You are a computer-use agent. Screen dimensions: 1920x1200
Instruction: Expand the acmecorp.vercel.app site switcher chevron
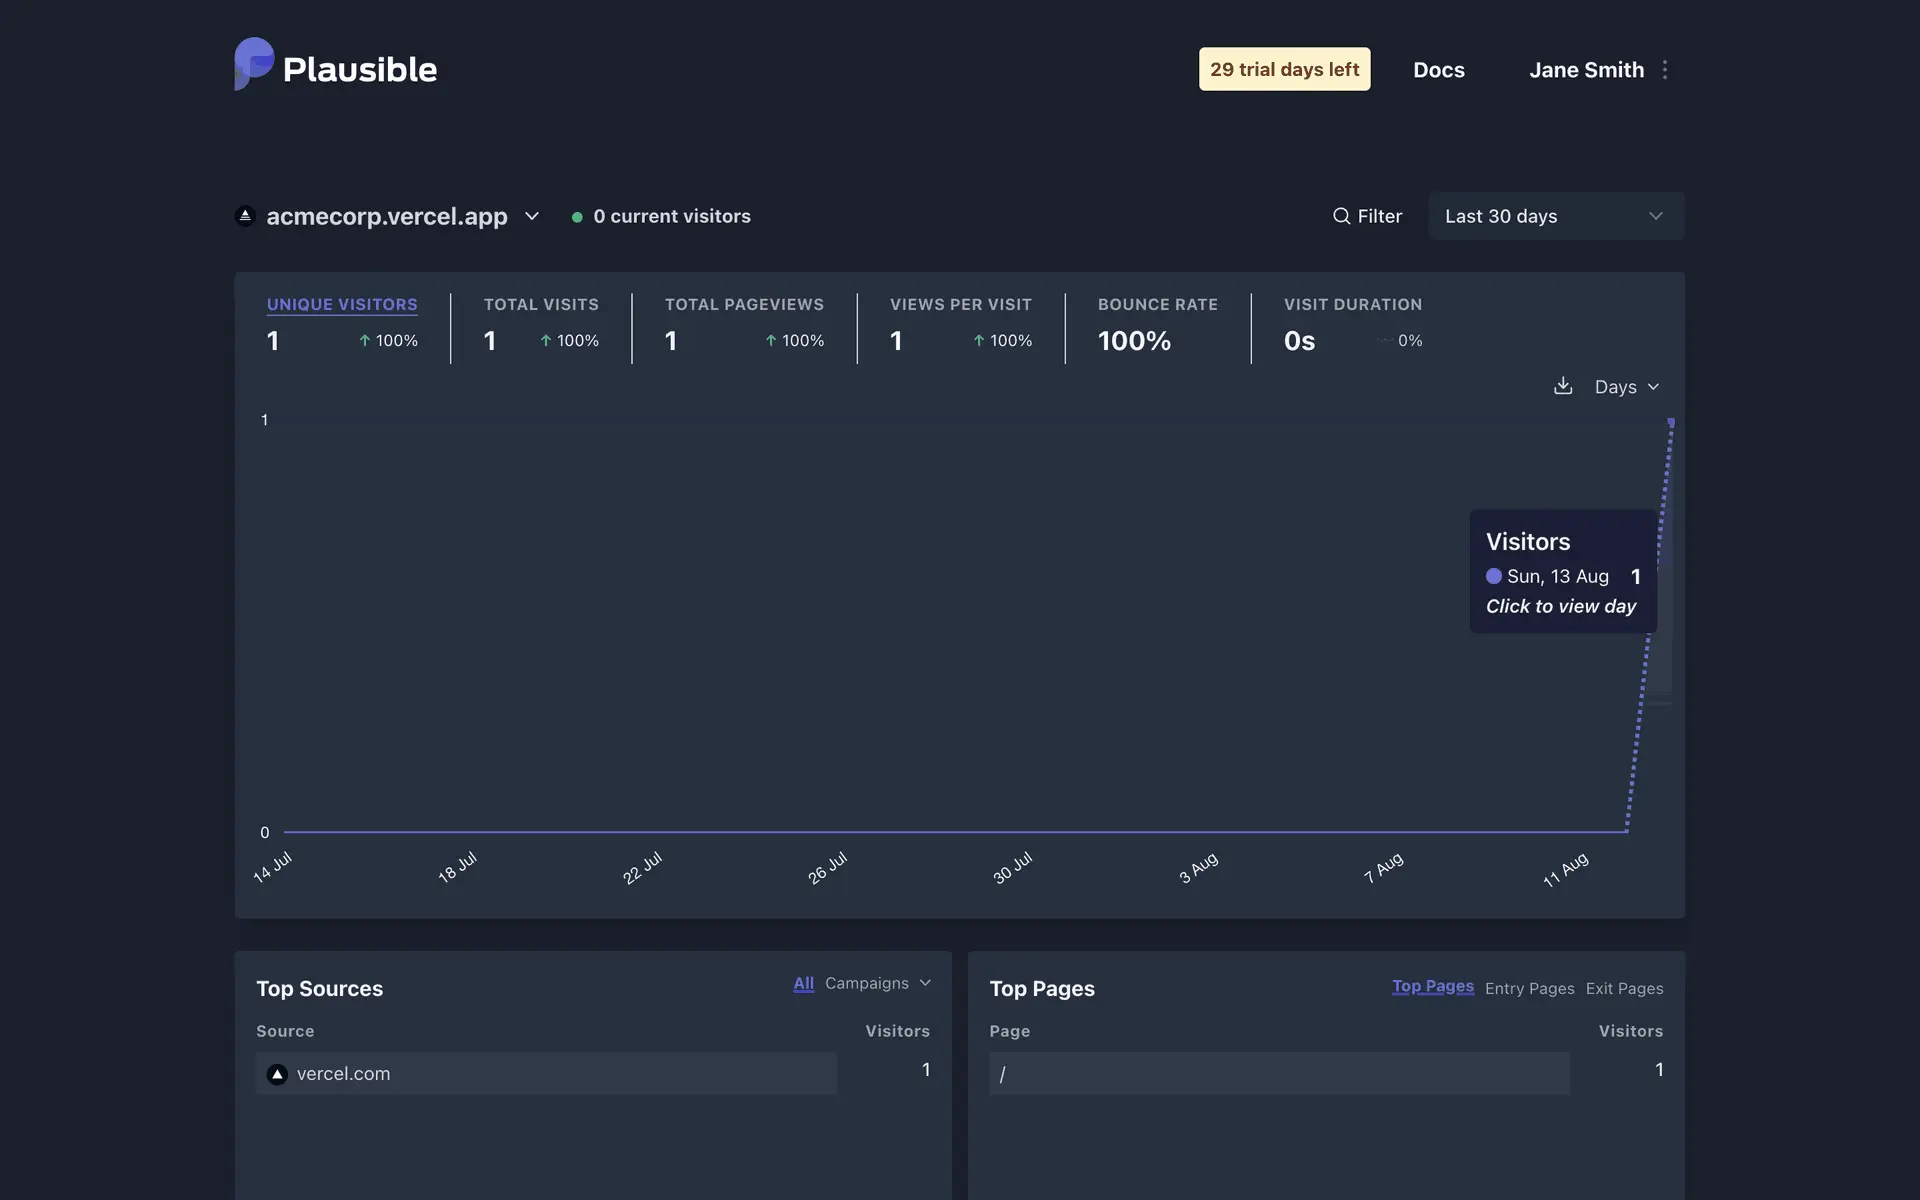tap(532, 216)
